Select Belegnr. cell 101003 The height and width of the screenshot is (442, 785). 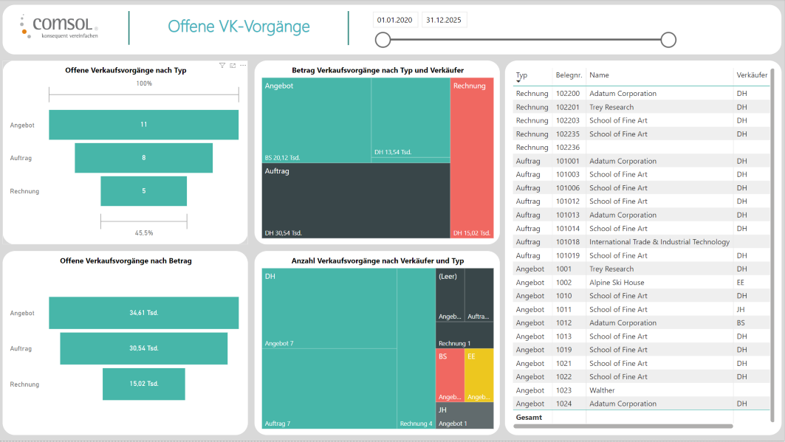[x=568, y=175]
